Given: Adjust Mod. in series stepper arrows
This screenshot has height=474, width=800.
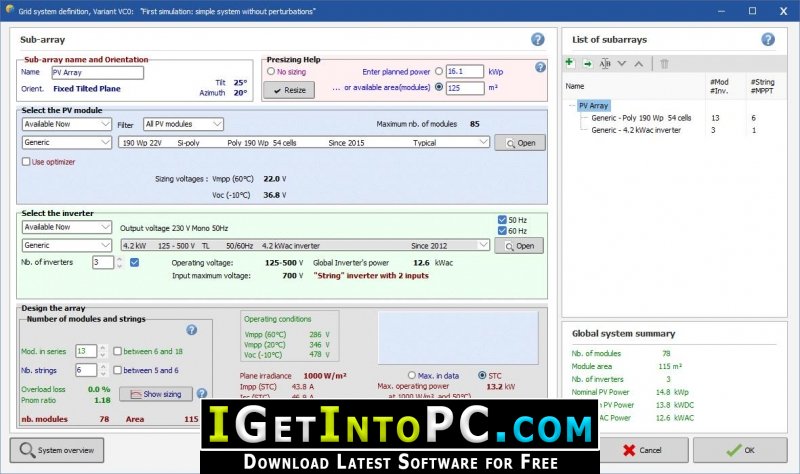Looking at the screenshot, I should tap(103, 351).
